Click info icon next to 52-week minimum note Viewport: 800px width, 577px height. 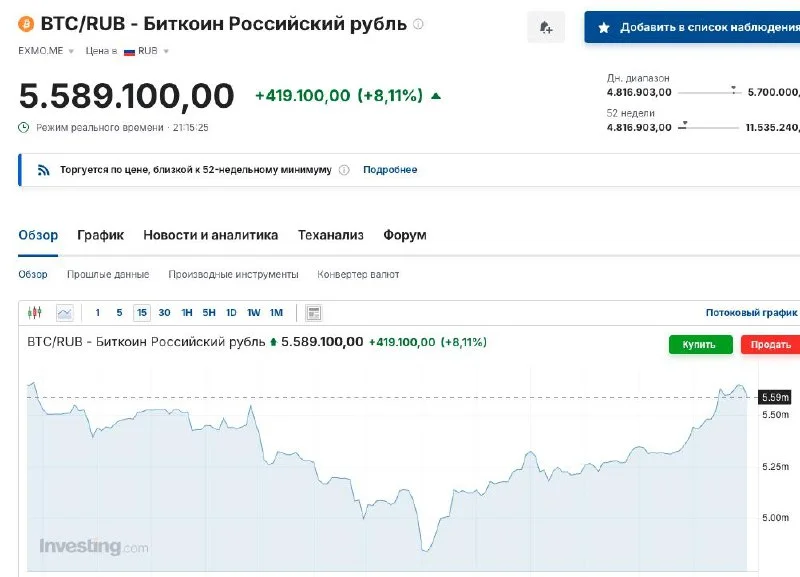coord(344,170)
